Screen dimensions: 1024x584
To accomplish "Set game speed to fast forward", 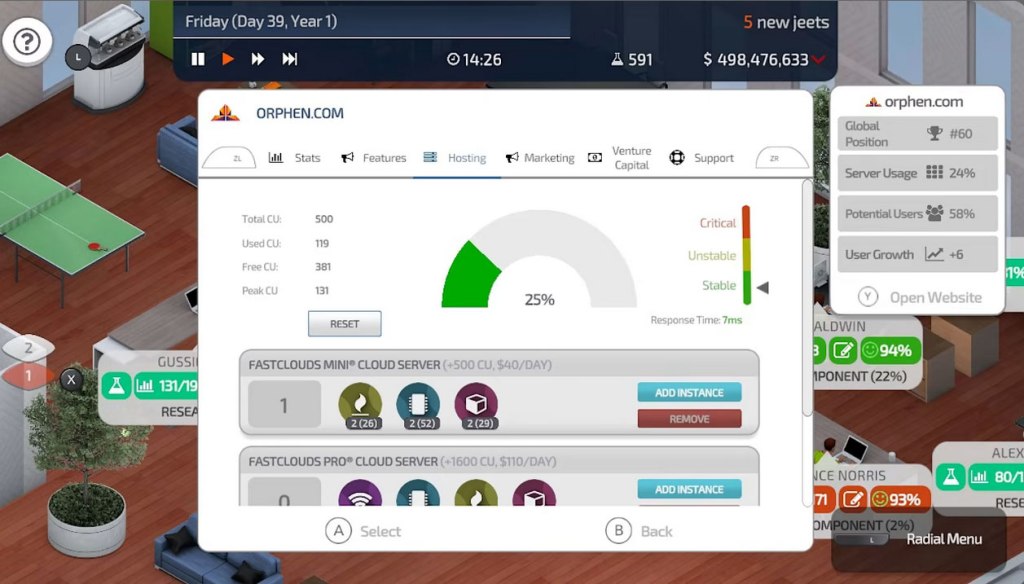I will (x=258, y=60).
